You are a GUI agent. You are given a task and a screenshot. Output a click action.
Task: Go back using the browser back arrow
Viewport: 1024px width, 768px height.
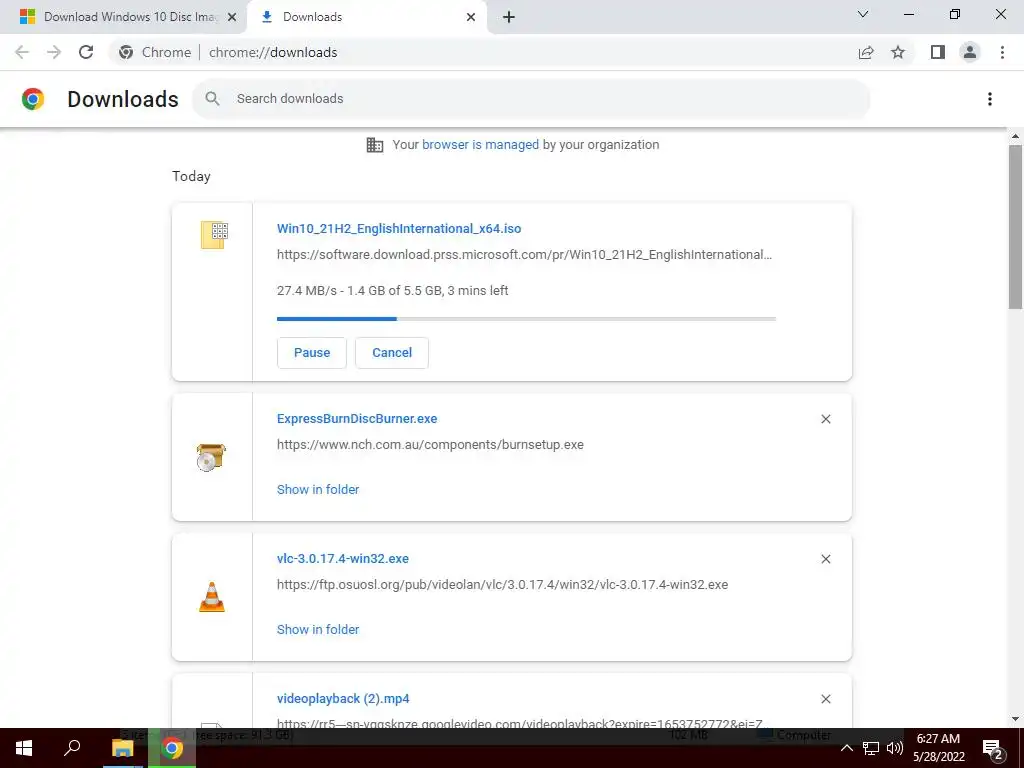point(22,52)
